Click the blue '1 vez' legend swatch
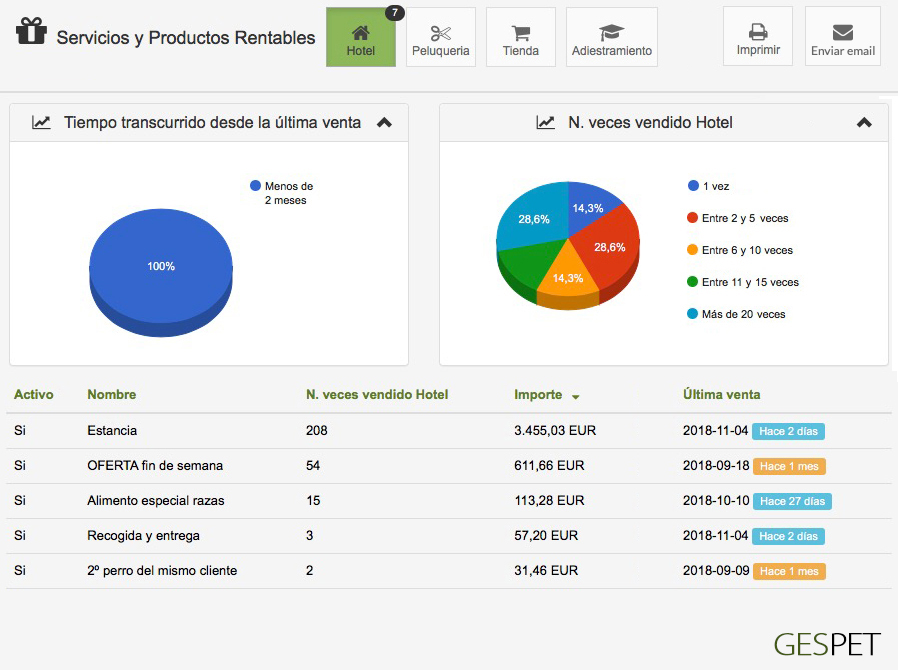 [693, 186]
